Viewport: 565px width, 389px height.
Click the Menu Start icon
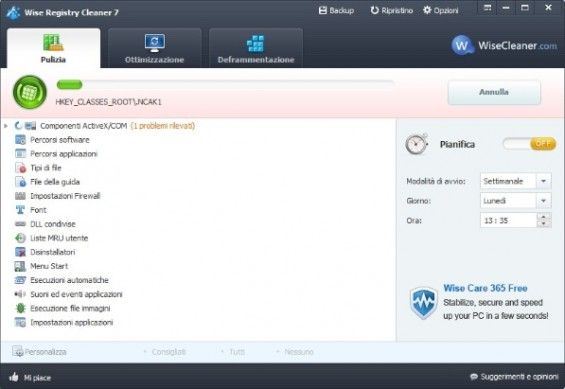20,266
